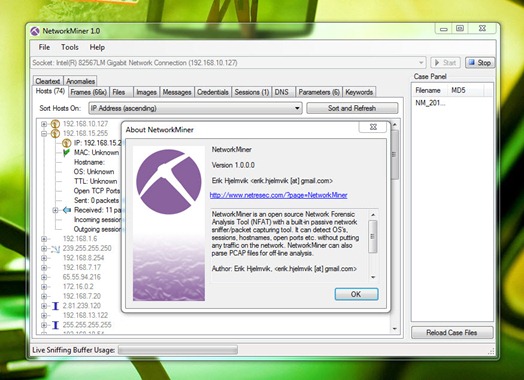Screen dimensions: 524x380
Task: Click the Start capture button
Action: click(x=446, y=62)
